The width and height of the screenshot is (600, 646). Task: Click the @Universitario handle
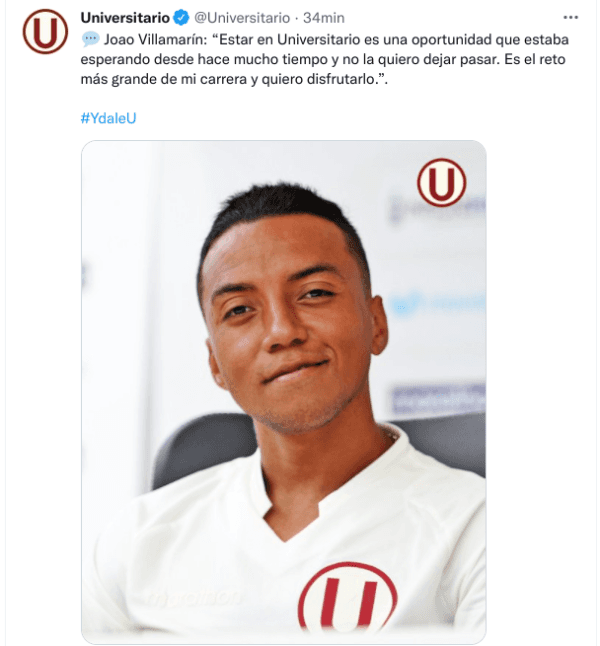(x=242, y=18)
